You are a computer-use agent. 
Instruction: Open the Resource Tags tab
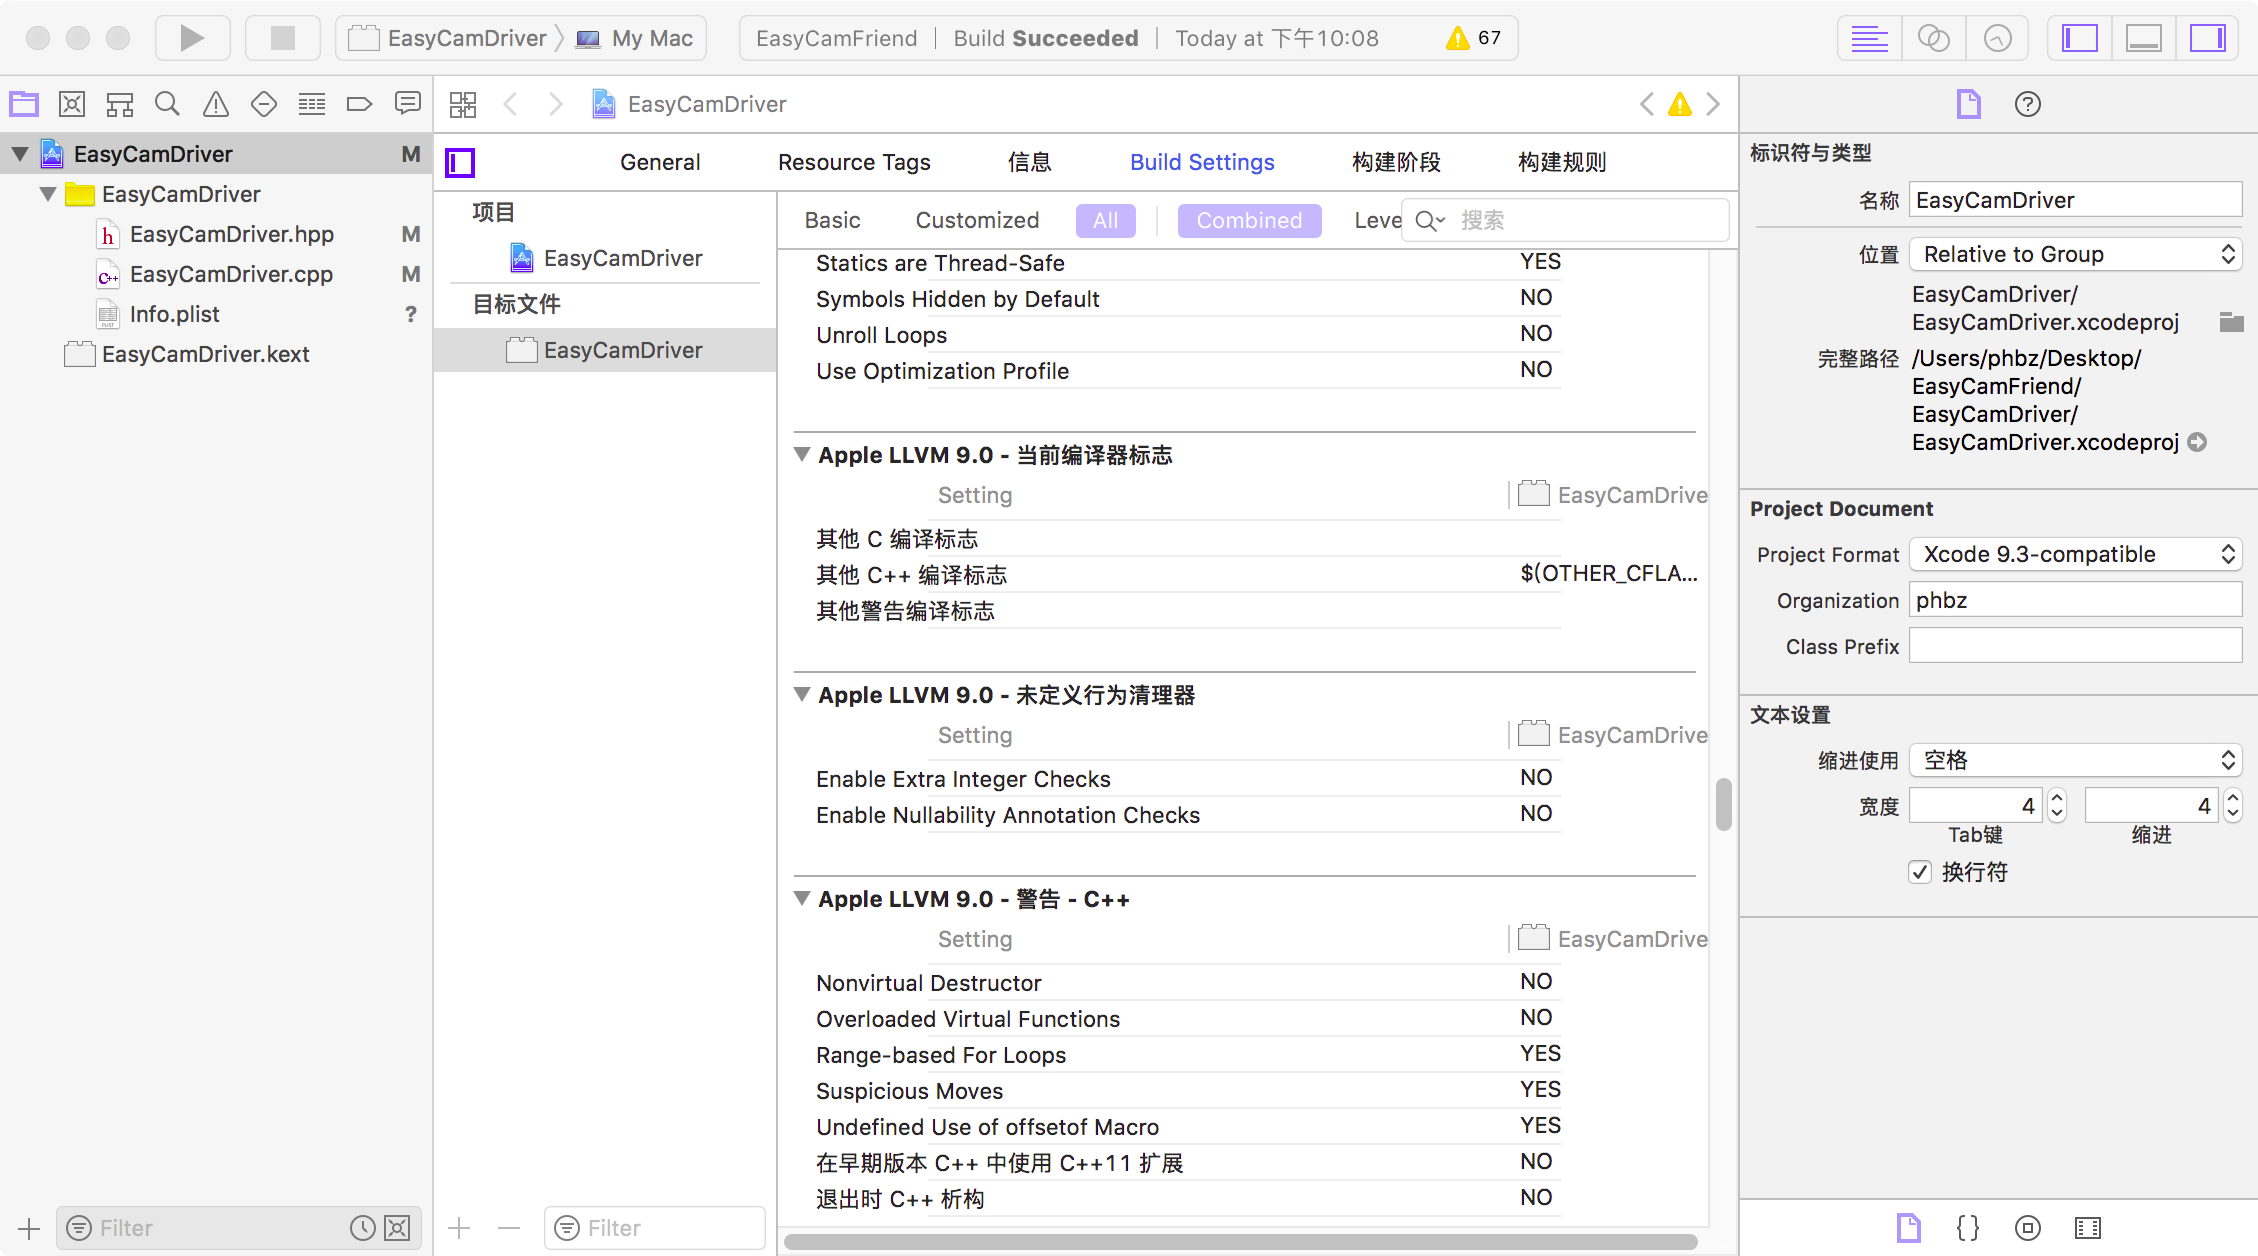point(854,162)
